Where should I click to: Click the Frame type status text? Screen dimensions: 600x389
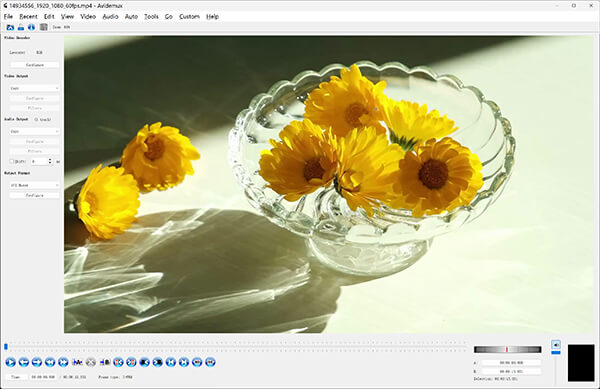[116, 377]
